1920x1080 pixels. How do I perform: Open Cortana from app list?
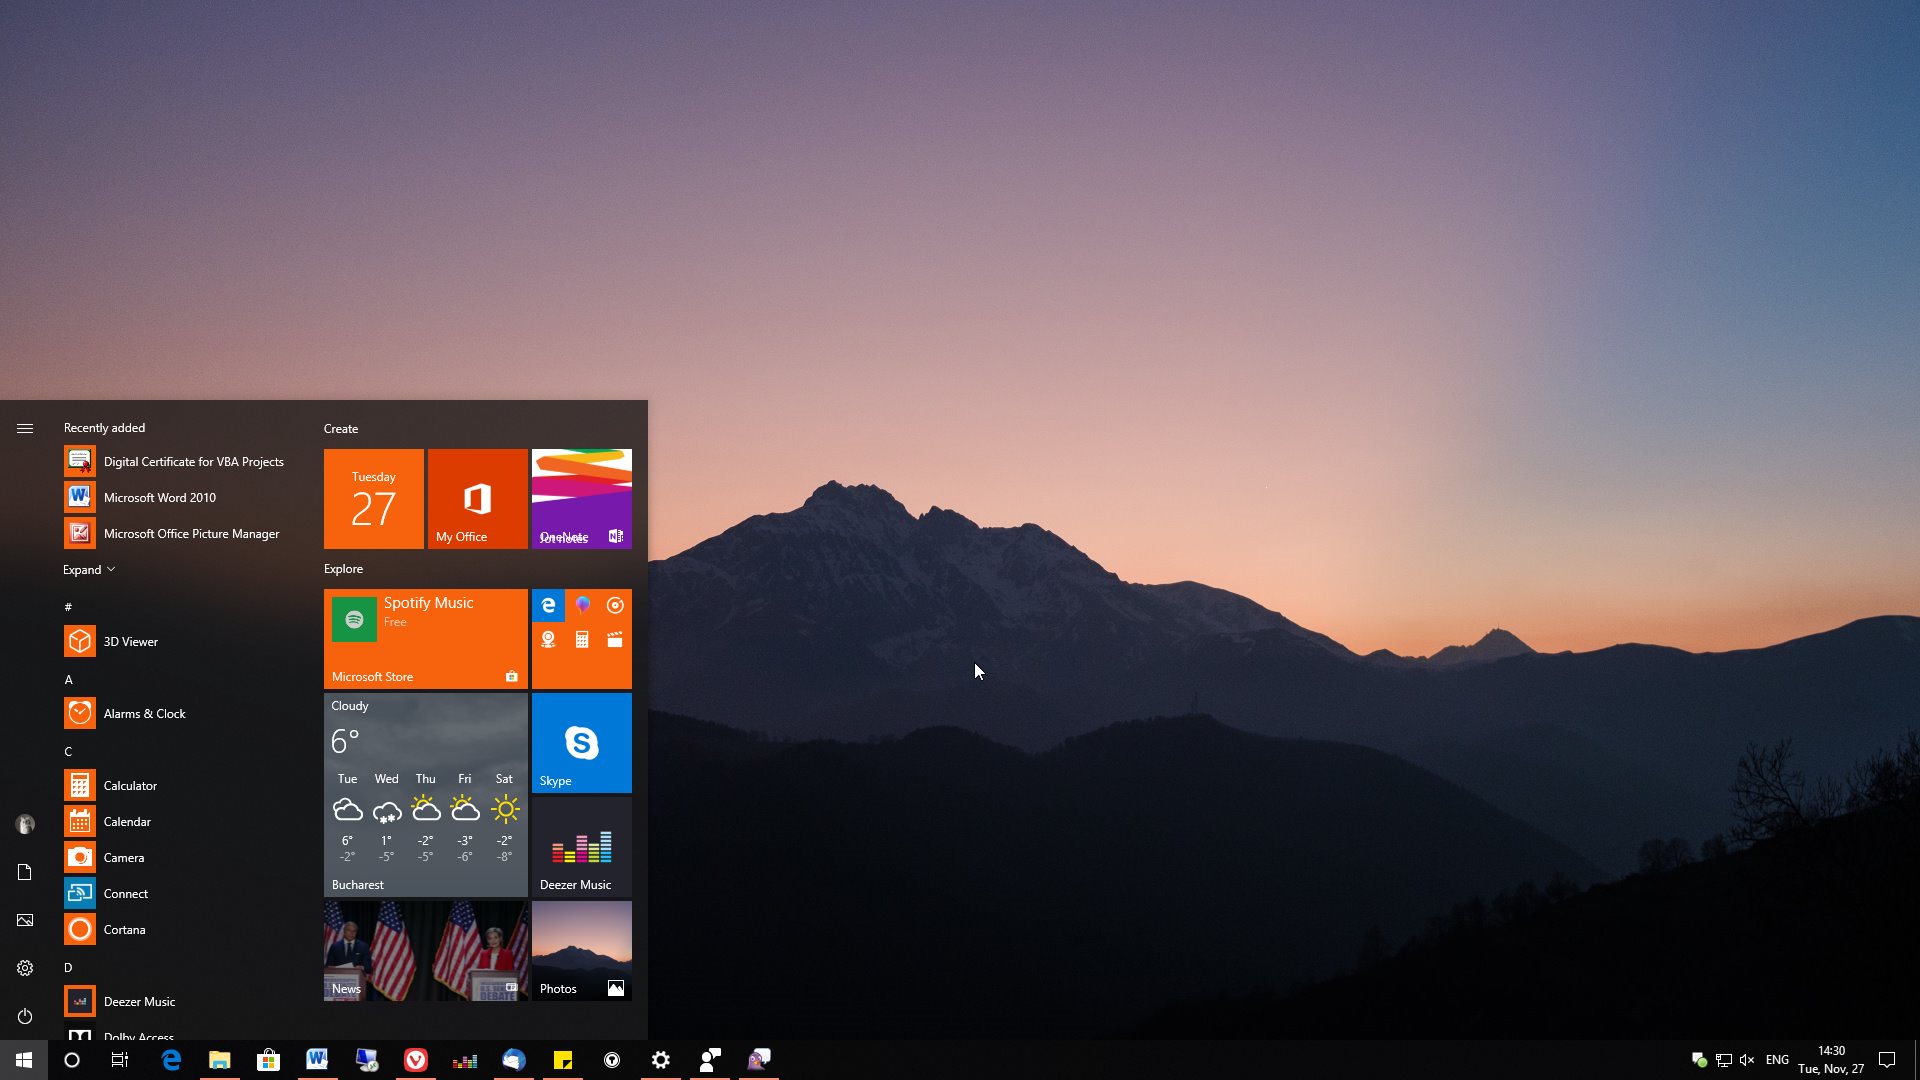pyautogui.click(x=121, y=928)
